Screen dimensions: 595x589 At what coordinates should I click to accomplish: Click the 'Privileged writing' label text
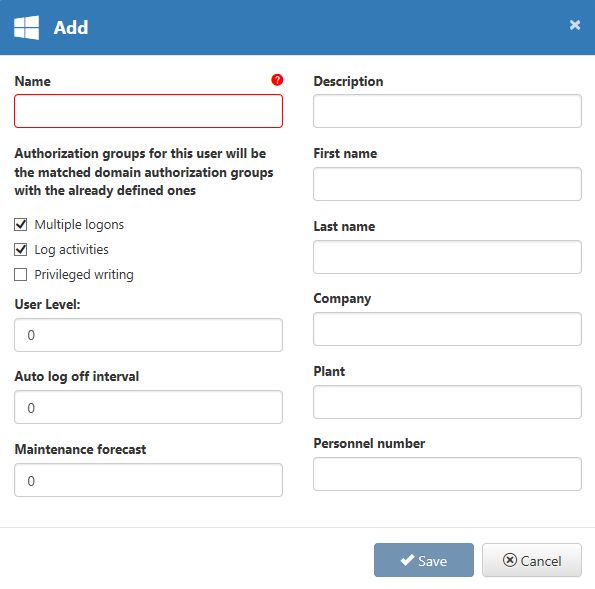pos(84,275)
